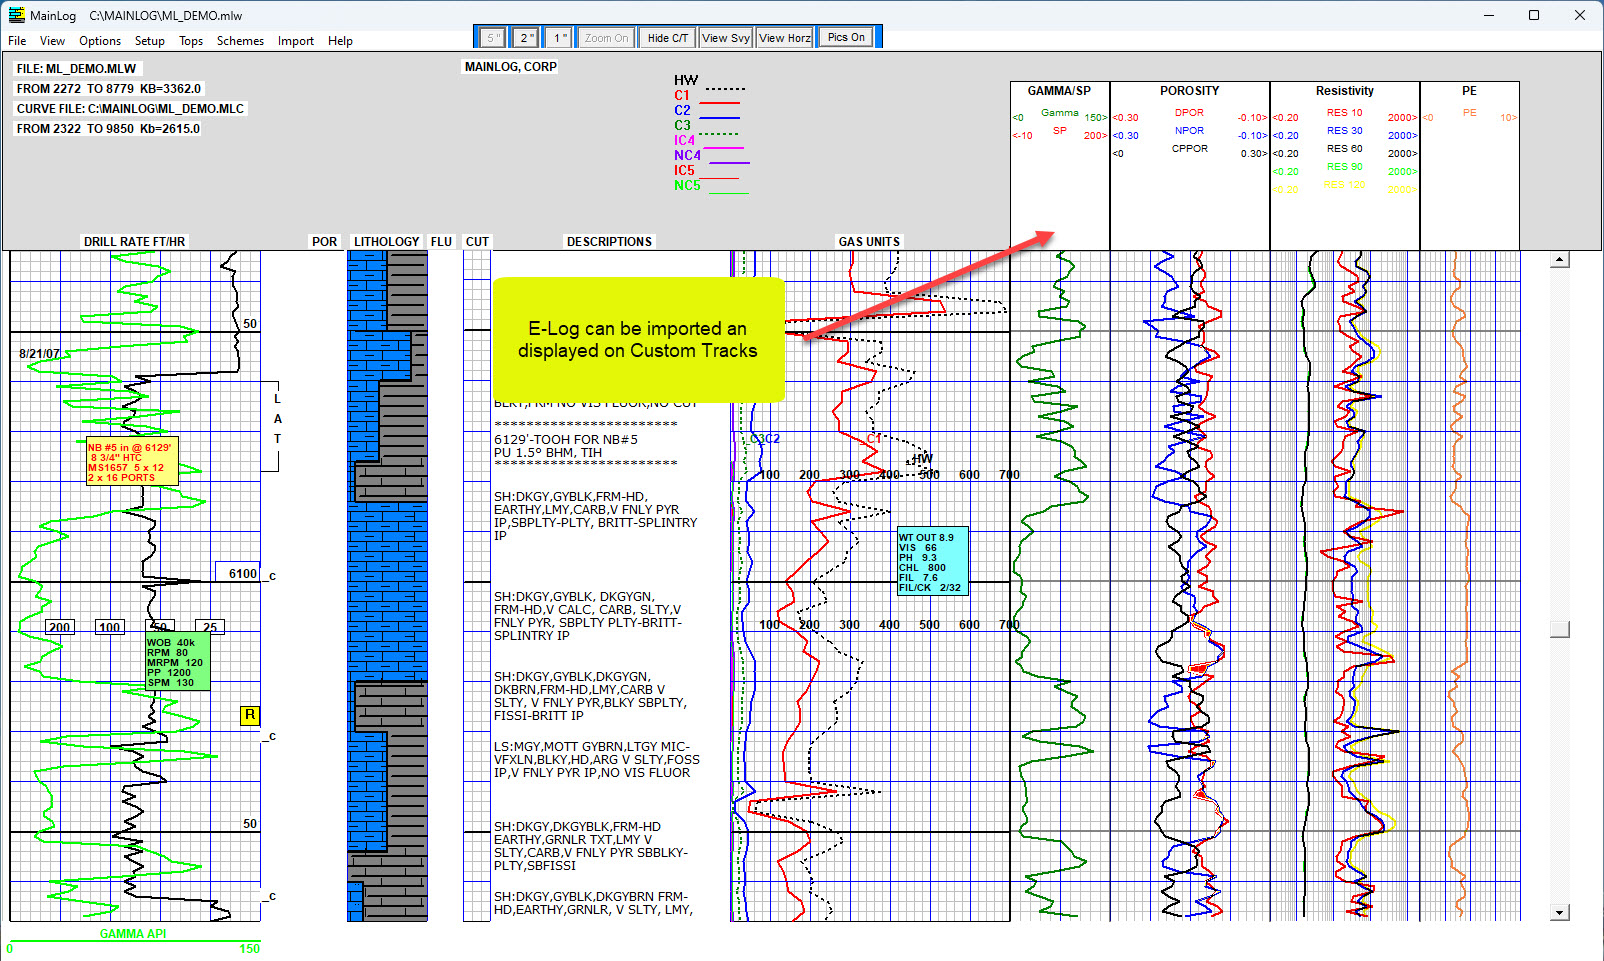Click the scroll up arrow
This screenshot has width=1604, height=961.
pyautogui.click(x=1559, y=260)
